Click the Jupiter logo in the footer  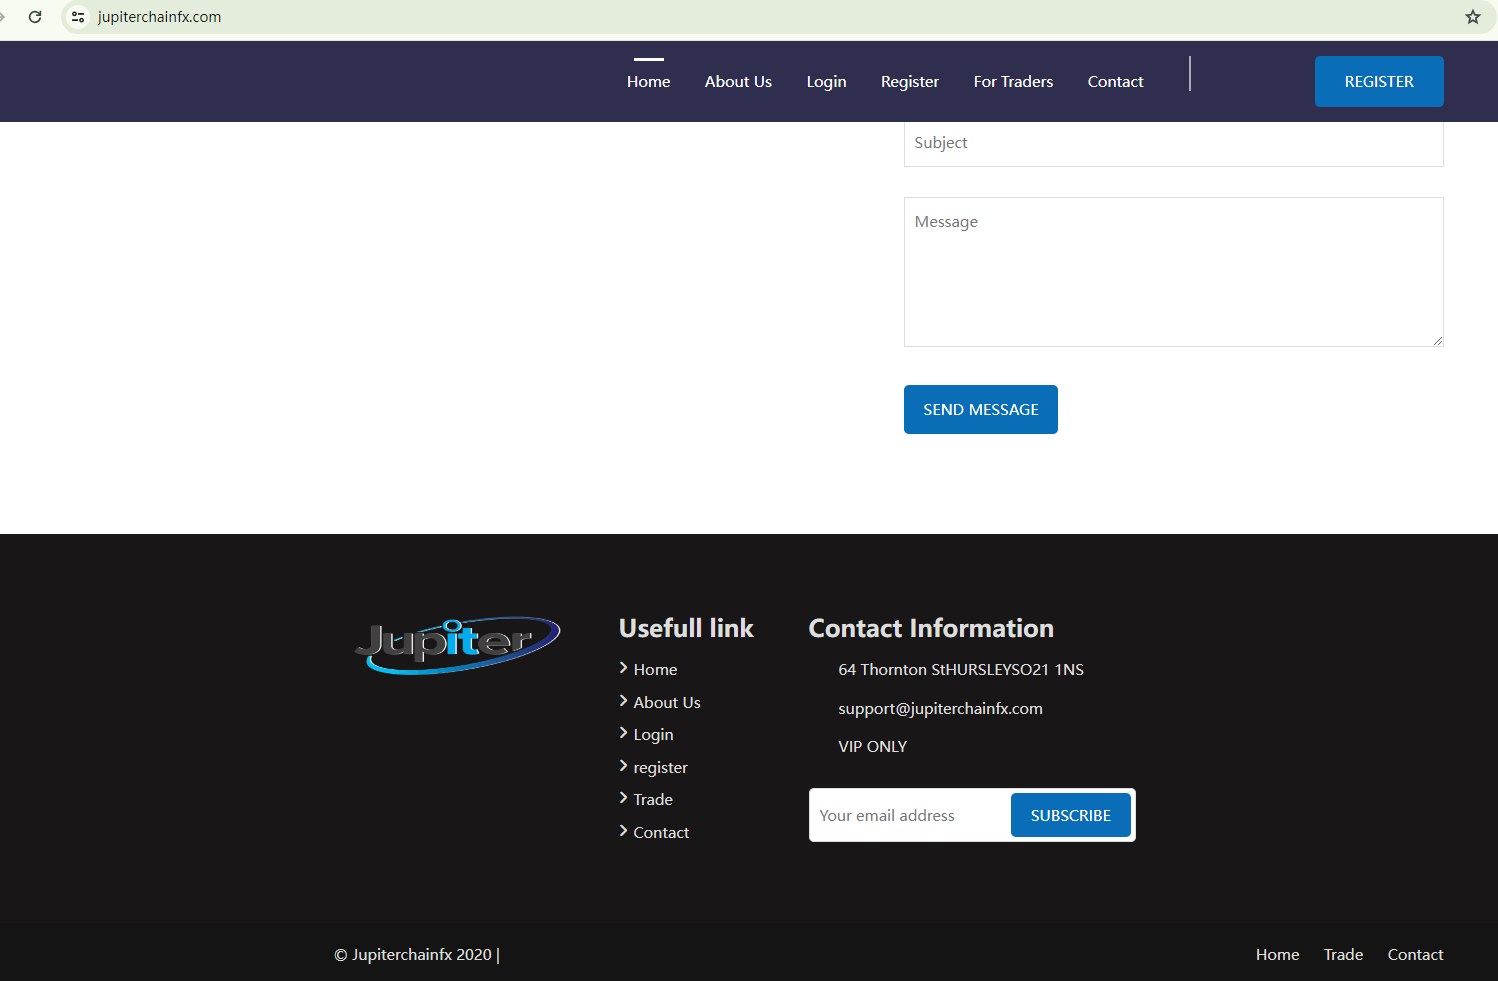[x=458, y=645]
